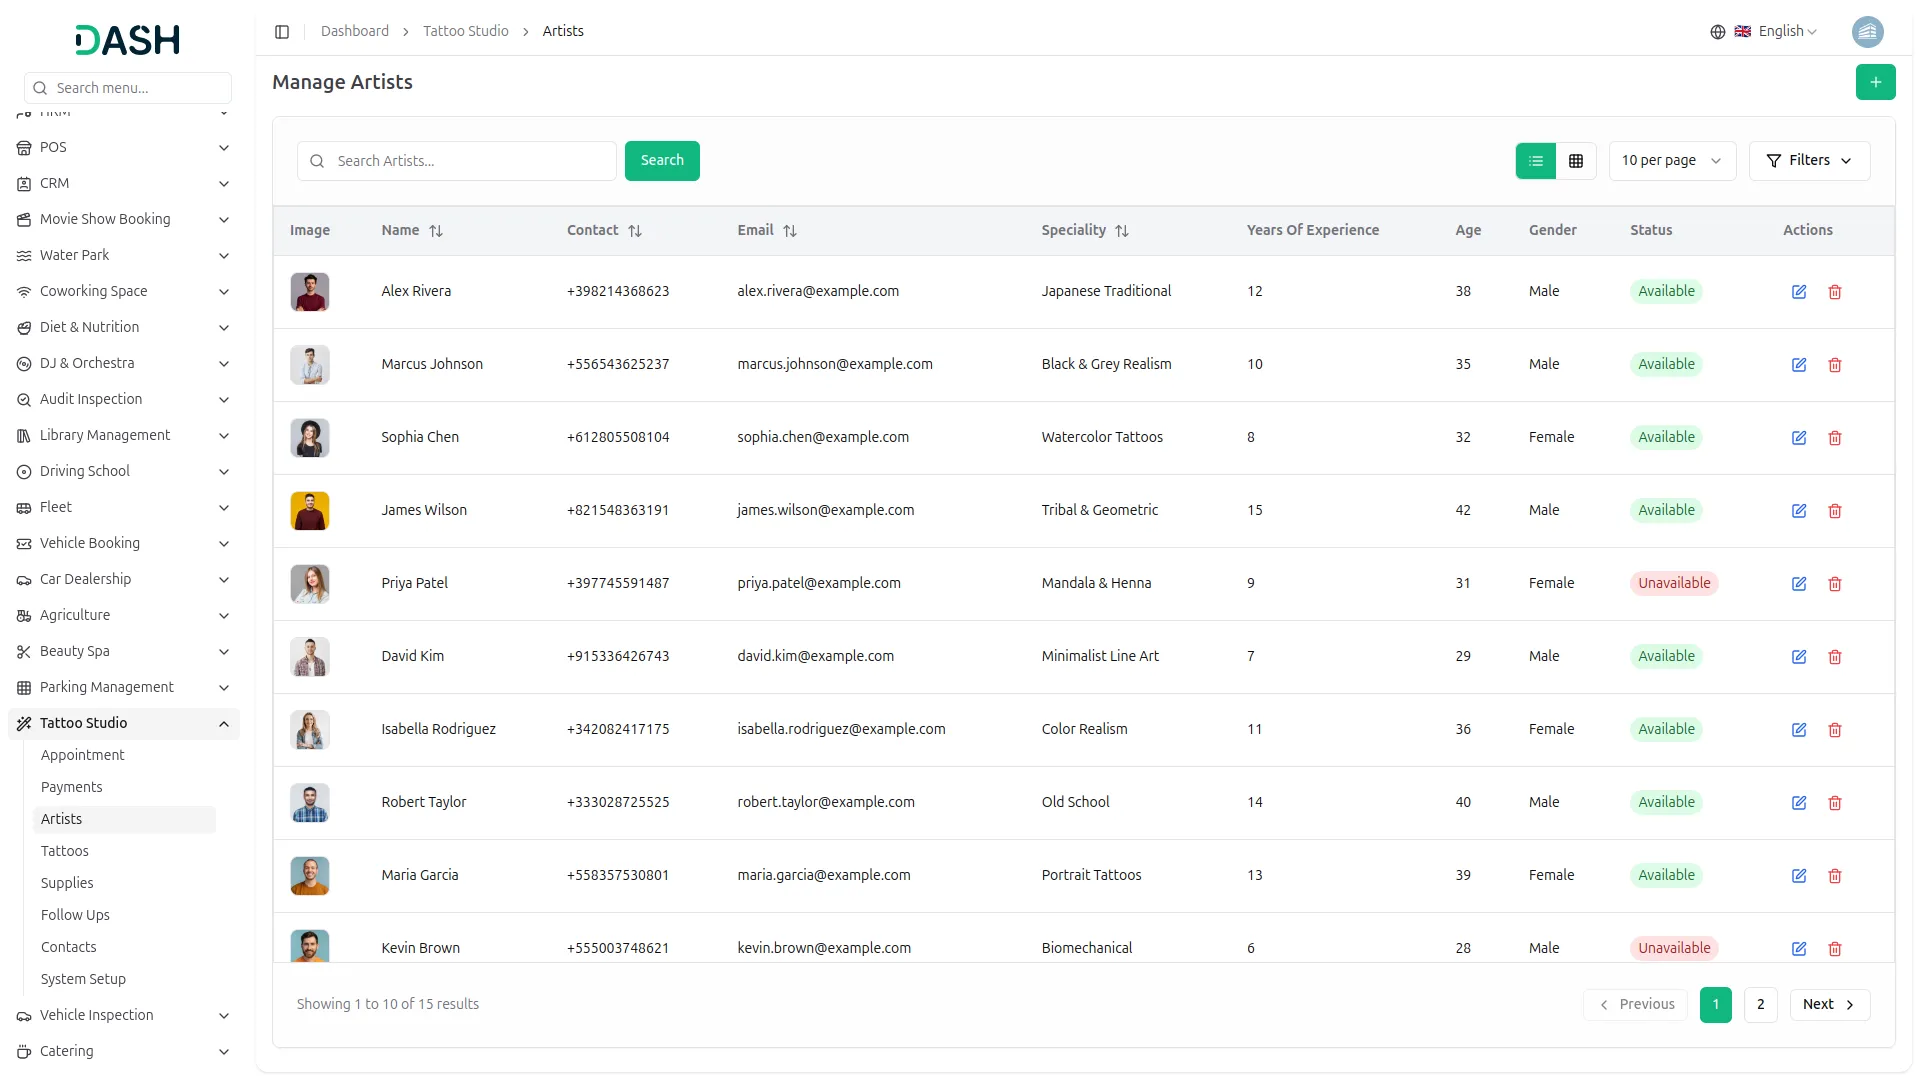The image size is (1920, 1080).
Task: Toggle the sidebar collapse icon
Action: pyautogui.click(x=282, y=32)
